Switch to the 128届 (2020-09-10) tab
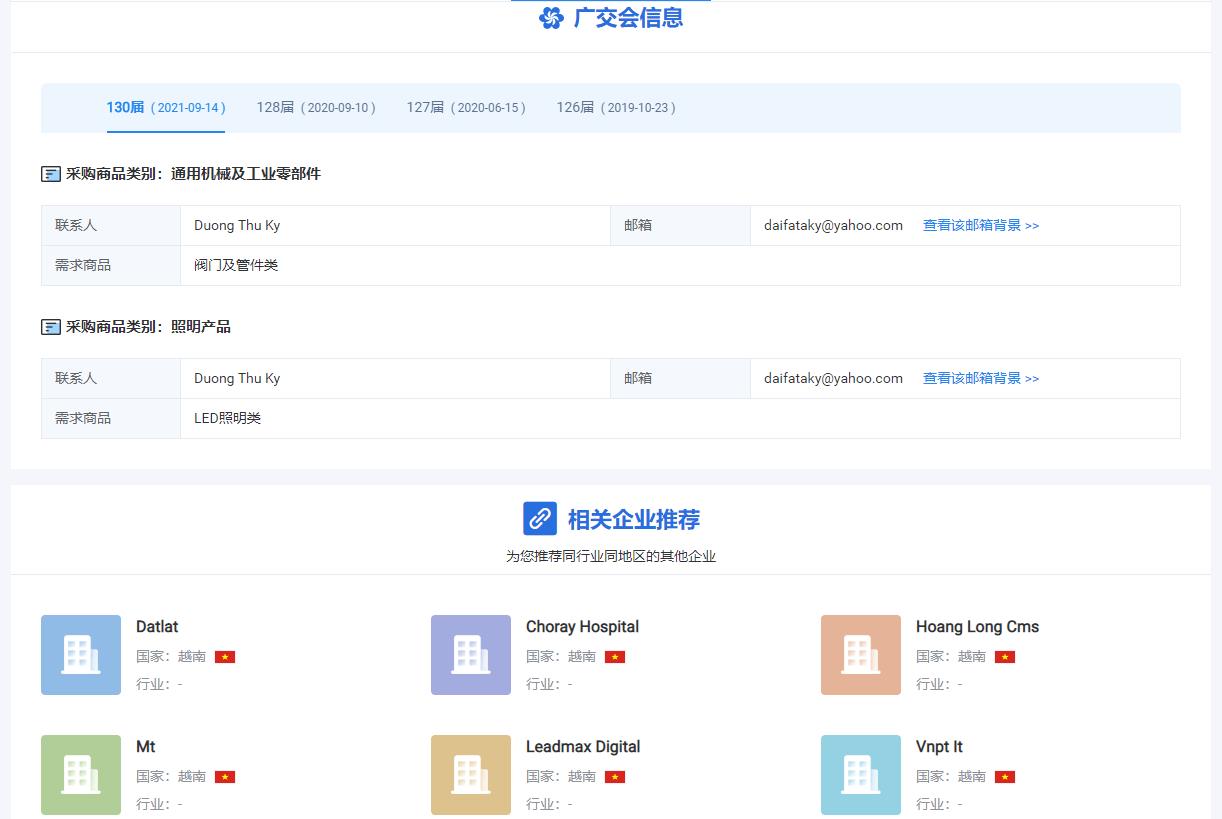The height and width of the screenshot is (819, 1222). [316, 107]
